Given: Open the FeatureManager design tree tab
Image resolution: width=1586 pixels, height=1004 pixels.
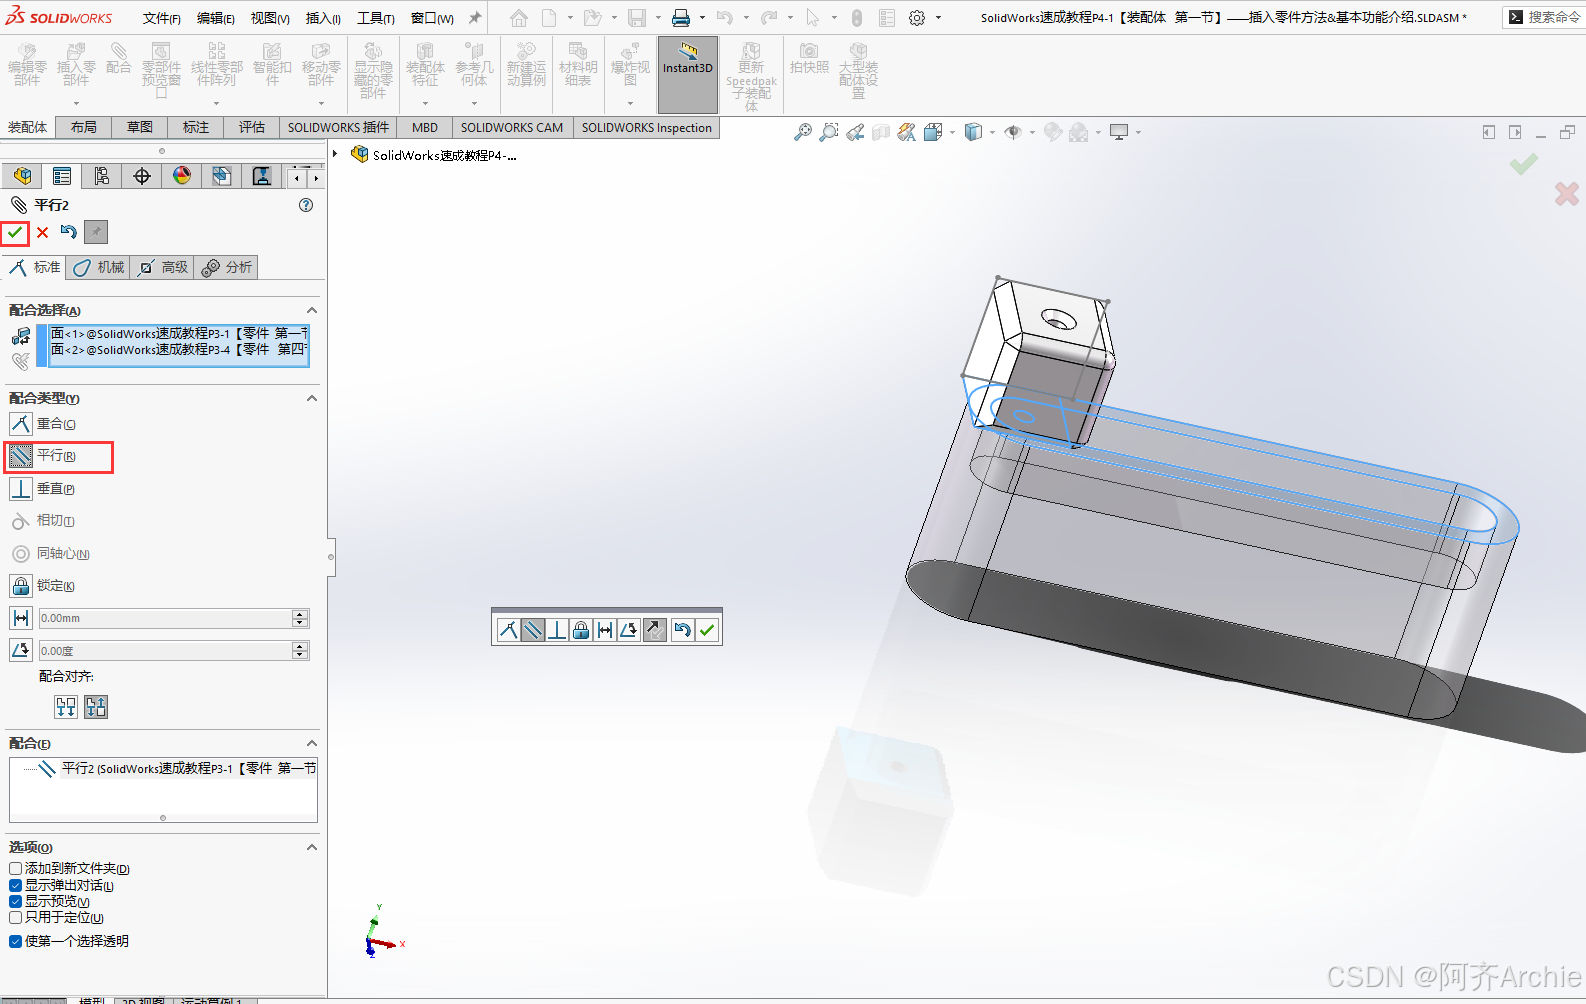Looking at the screenshot, I should (22, 176).
